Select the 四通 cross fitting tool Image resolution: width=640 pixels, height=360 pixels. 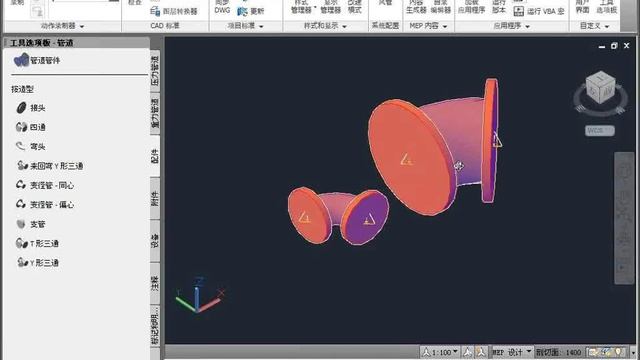[x=31, y=127]
